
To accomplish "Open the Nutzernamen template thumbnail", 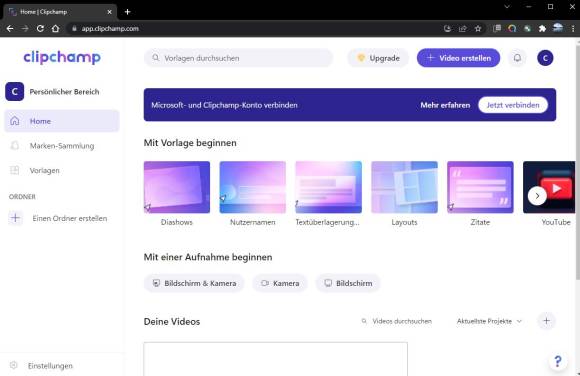I will point(253,187).
